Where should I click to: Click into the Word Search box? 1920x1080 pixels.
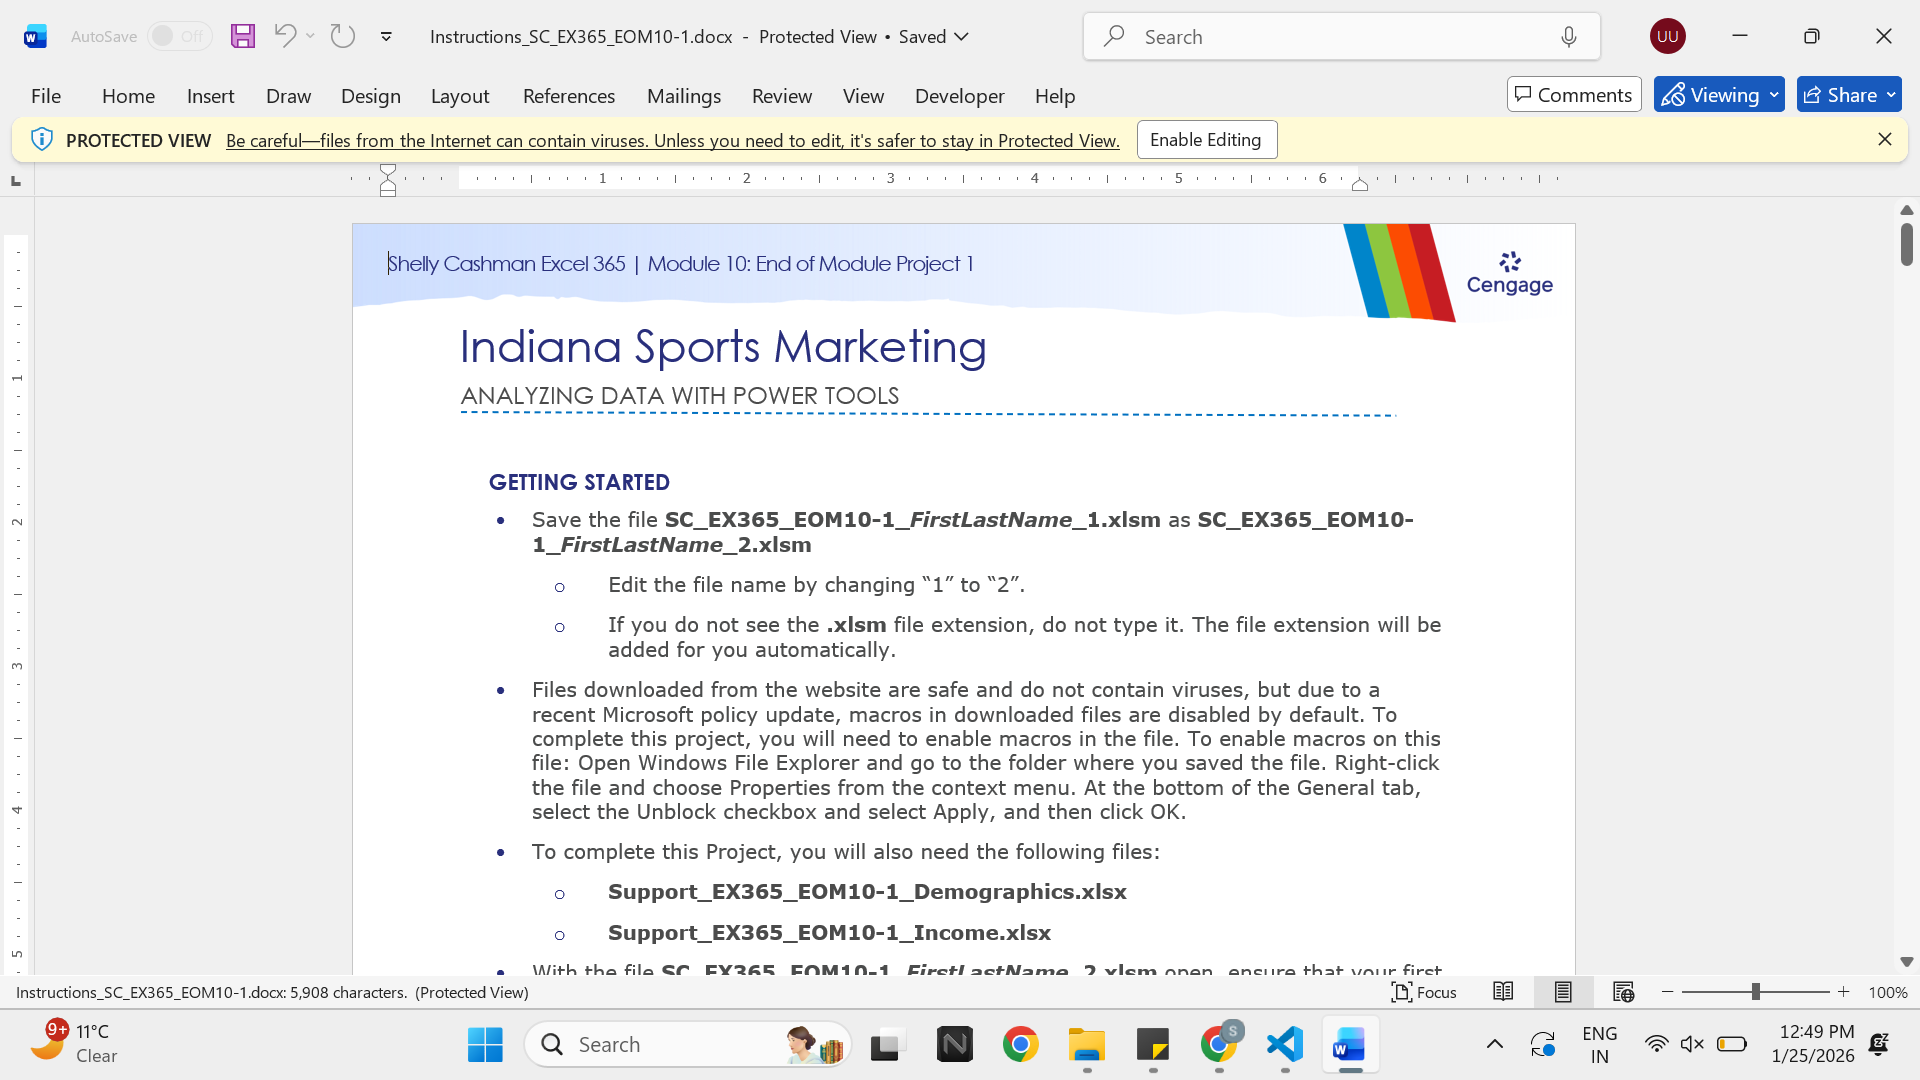point(1341,37)
